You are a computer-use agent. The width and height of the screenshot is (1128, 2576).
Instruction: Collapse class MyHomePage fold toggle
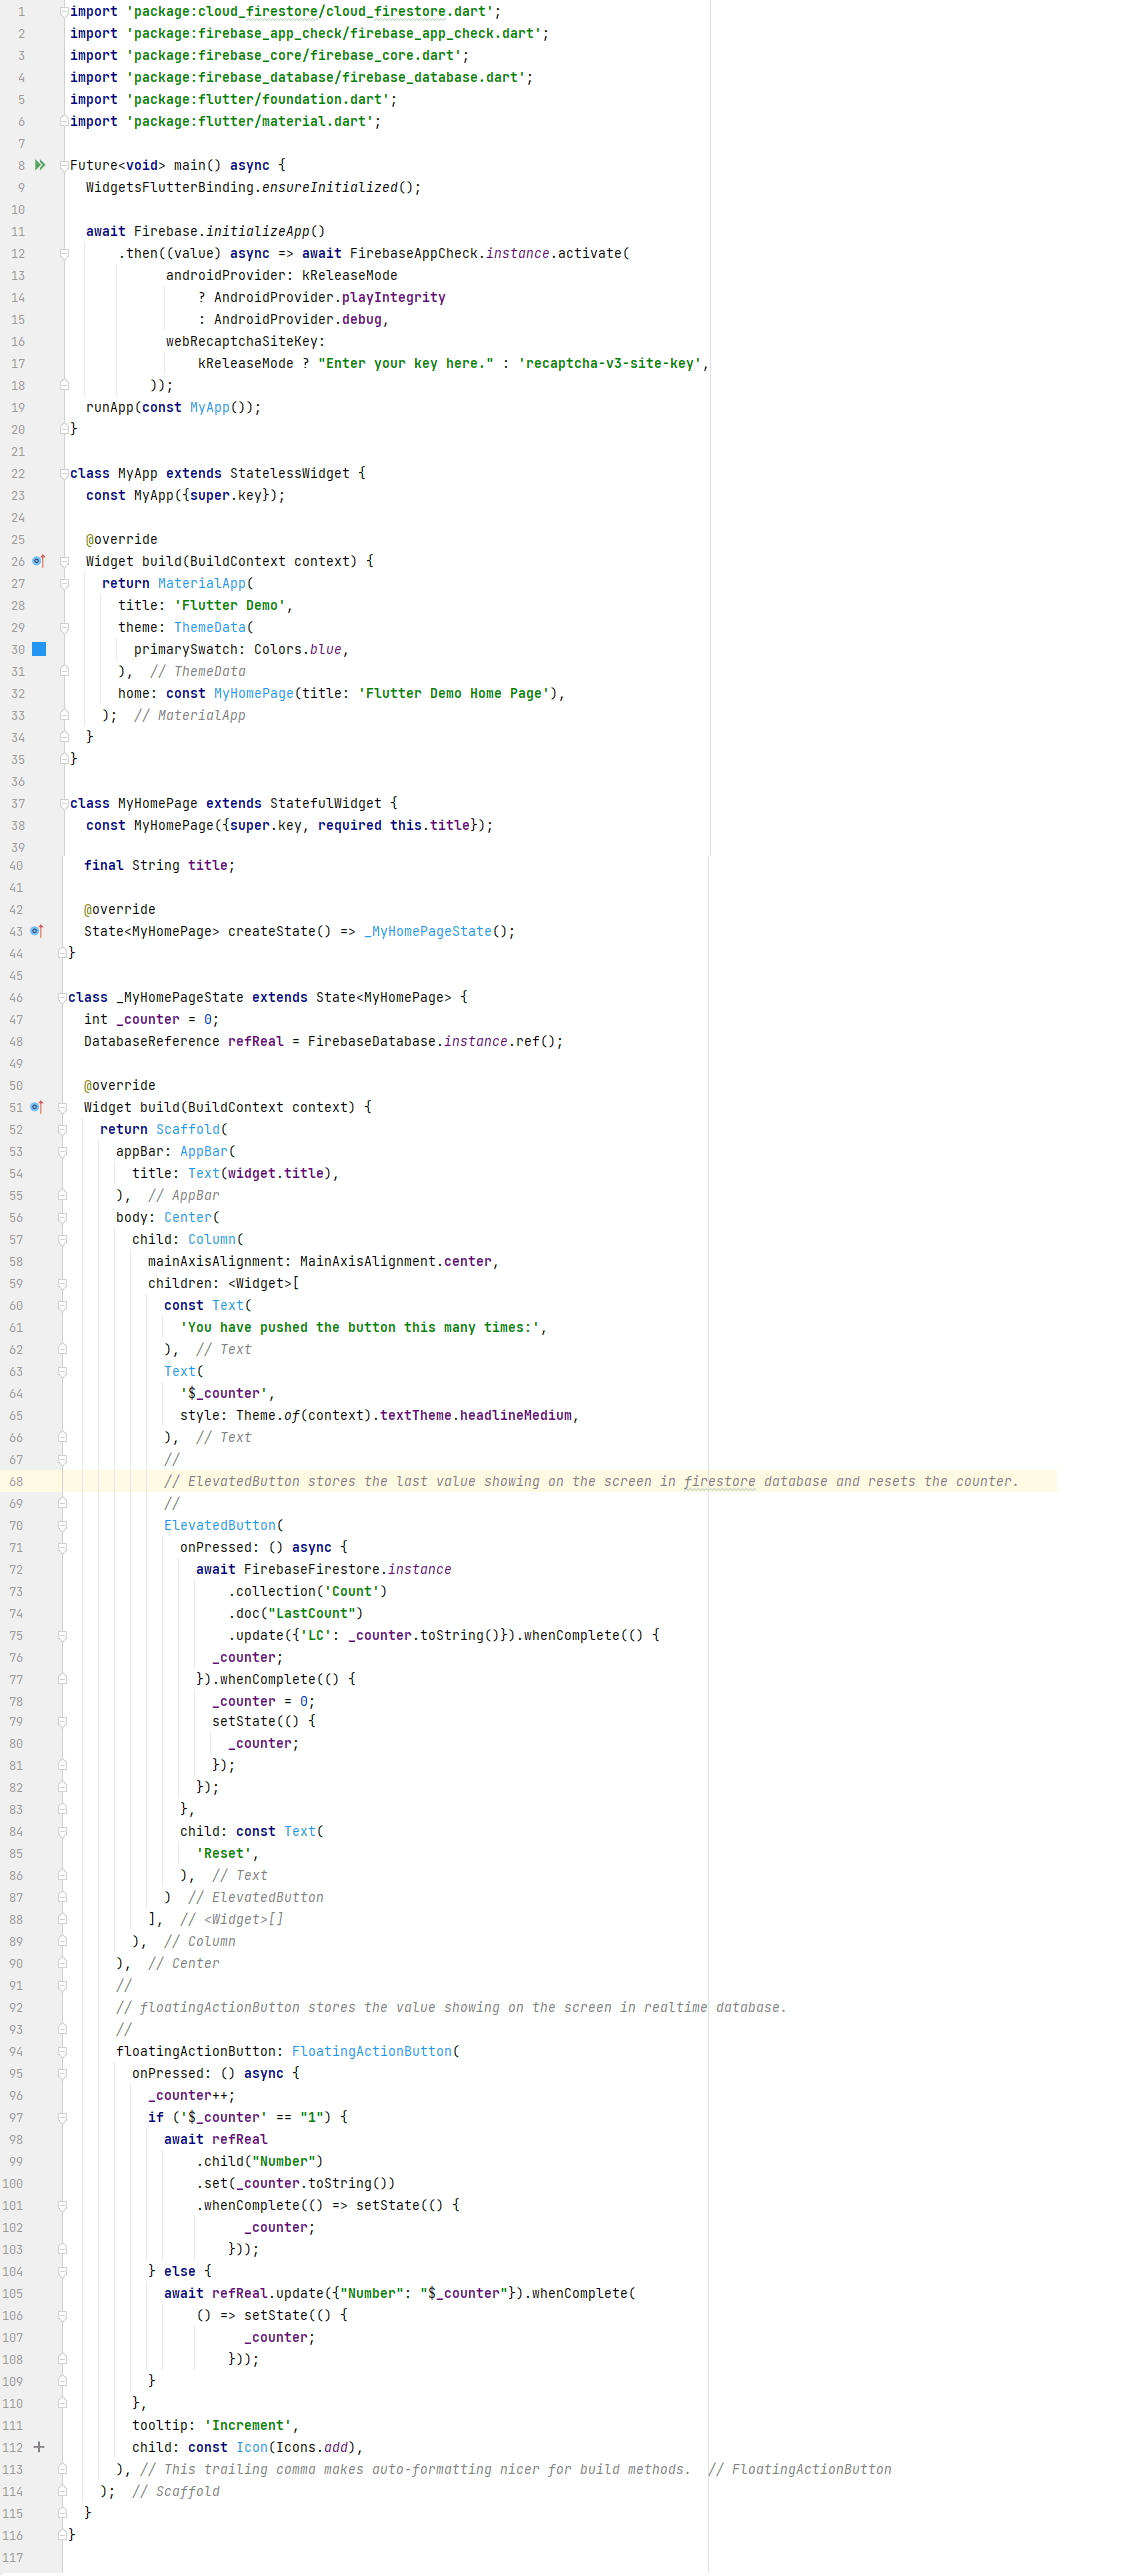(64, 803)
